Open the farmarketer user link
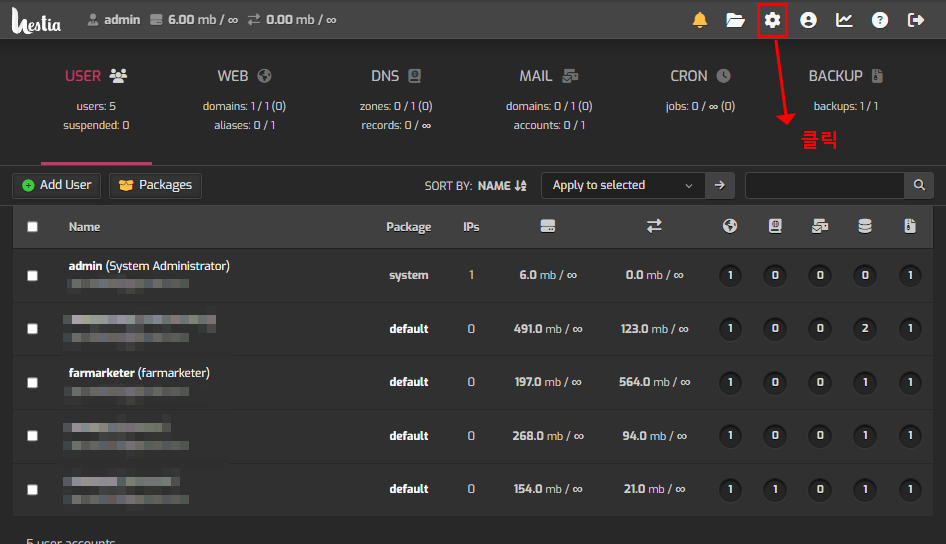This screenshot has width=946, height=544. pos(139,373)
